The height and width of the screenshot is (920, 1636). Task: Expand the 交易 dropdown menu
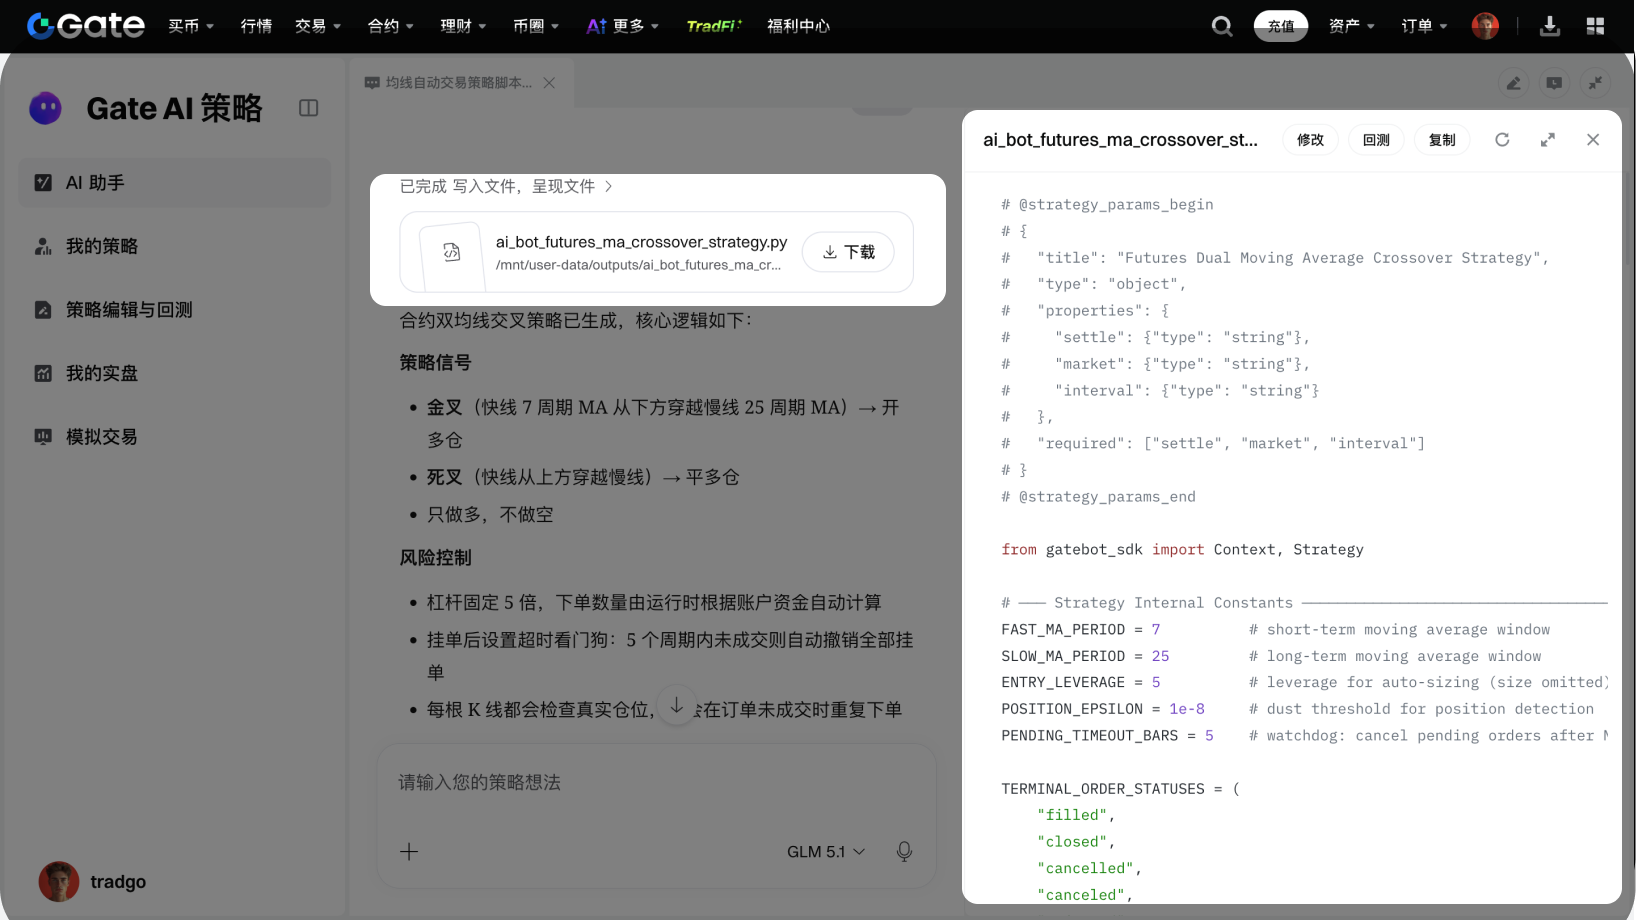point(318,26)
